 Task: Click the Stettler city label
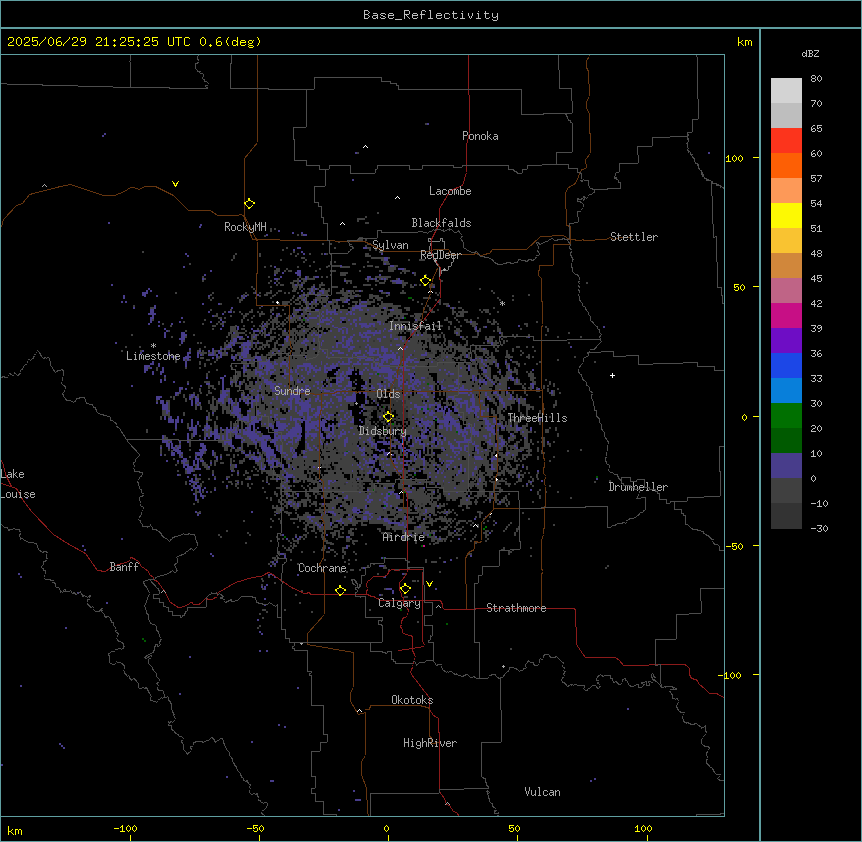(634, 237)
